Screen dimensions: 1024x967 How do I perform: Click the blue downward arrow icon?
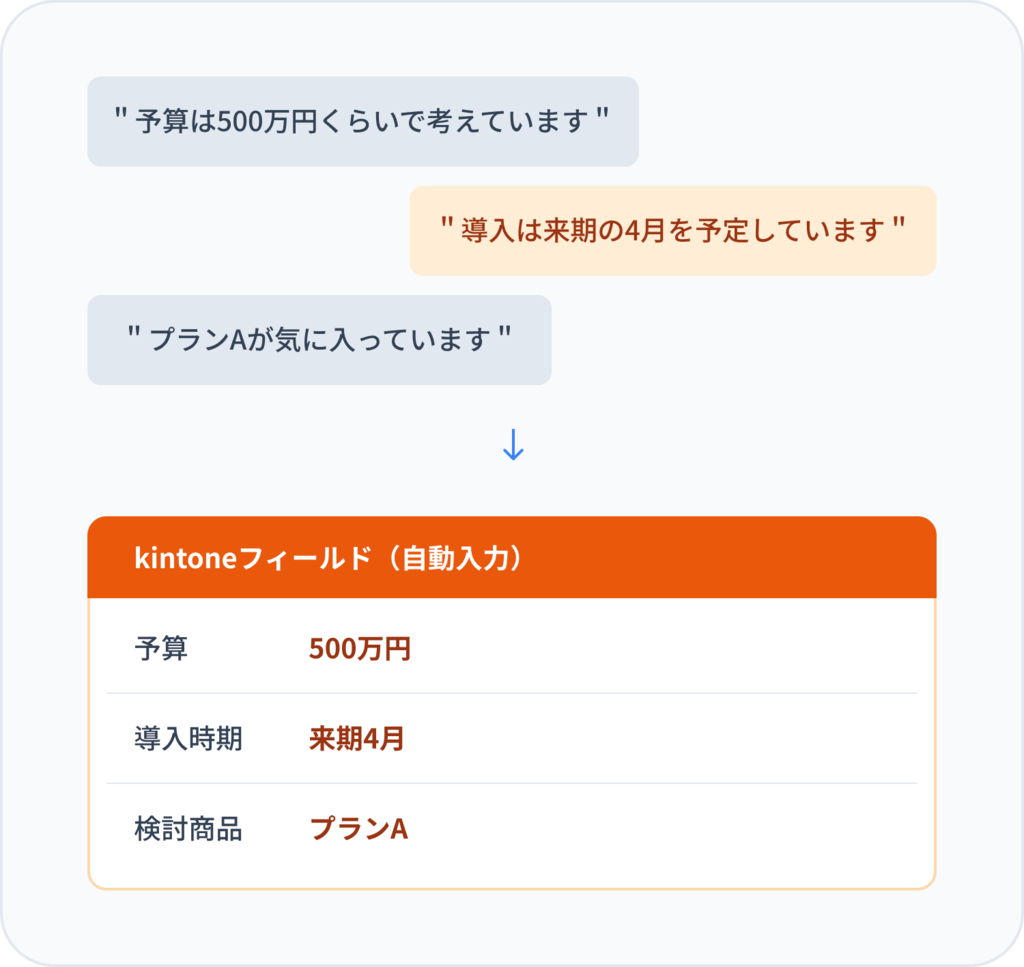click(512, 445)
